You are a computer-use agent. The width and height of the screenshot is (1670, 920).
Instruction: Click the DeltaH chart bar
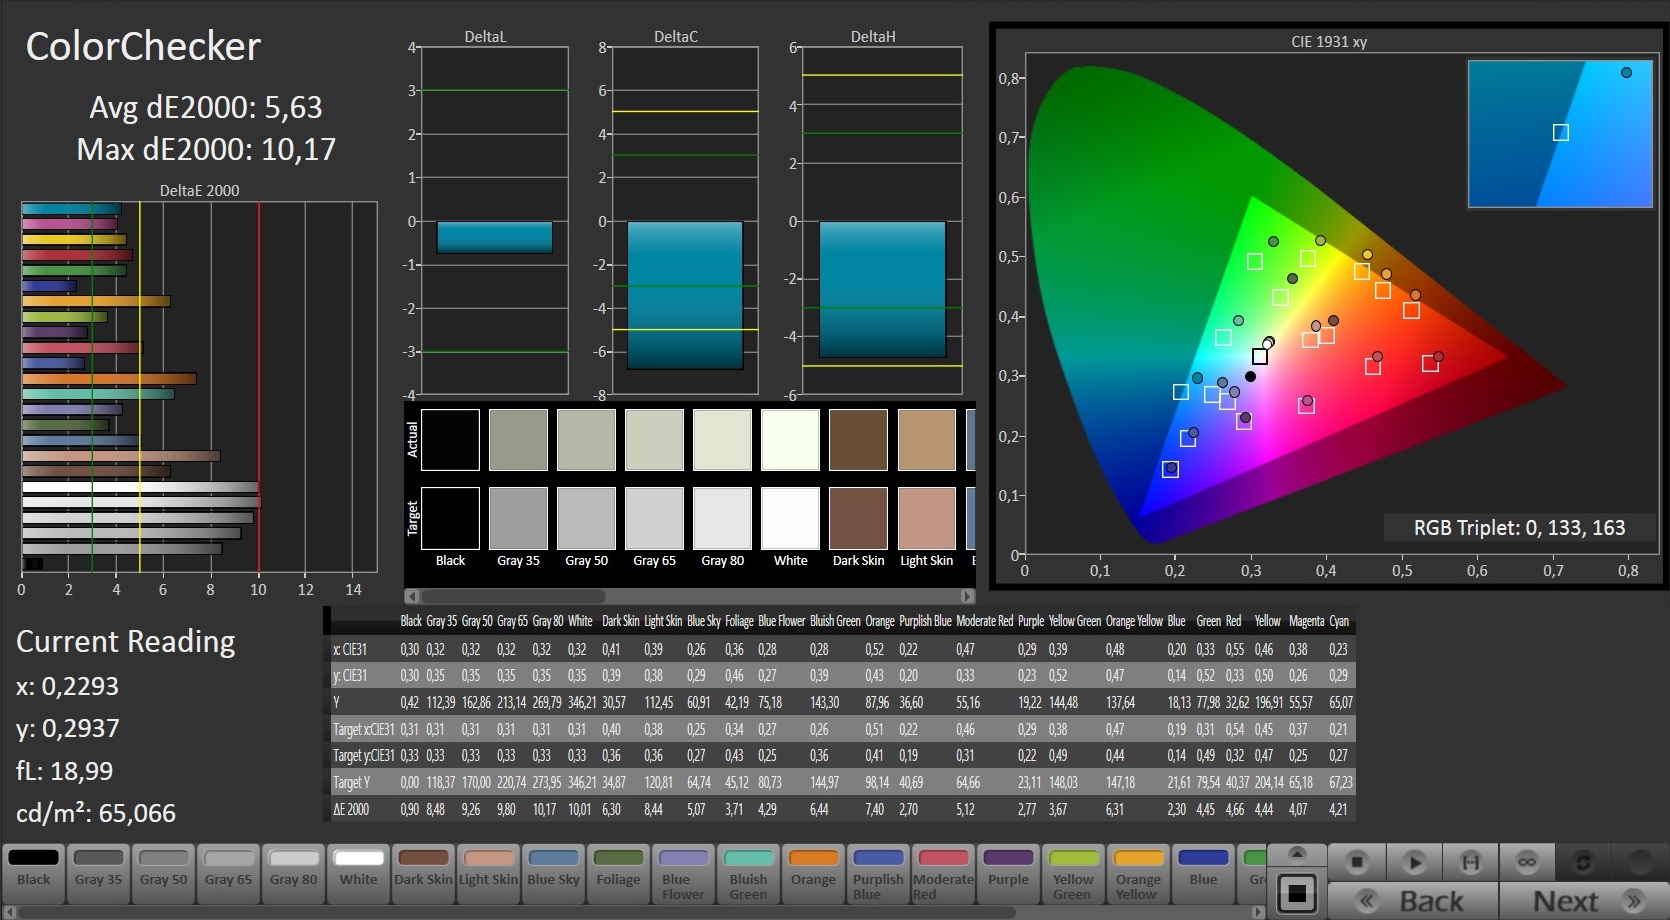(882, 289)
